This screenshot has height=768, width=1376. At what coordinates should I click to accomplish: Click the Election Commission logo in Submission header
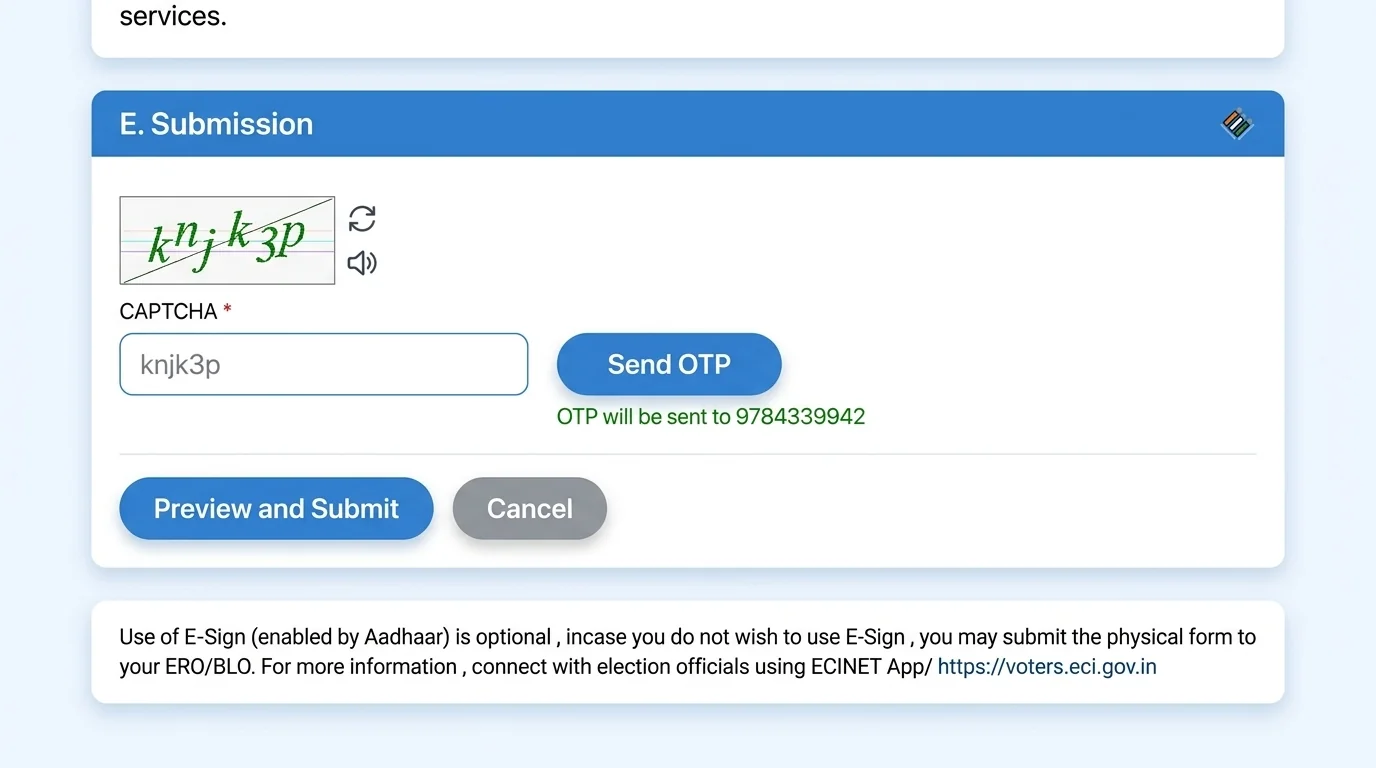(1237, 124)
